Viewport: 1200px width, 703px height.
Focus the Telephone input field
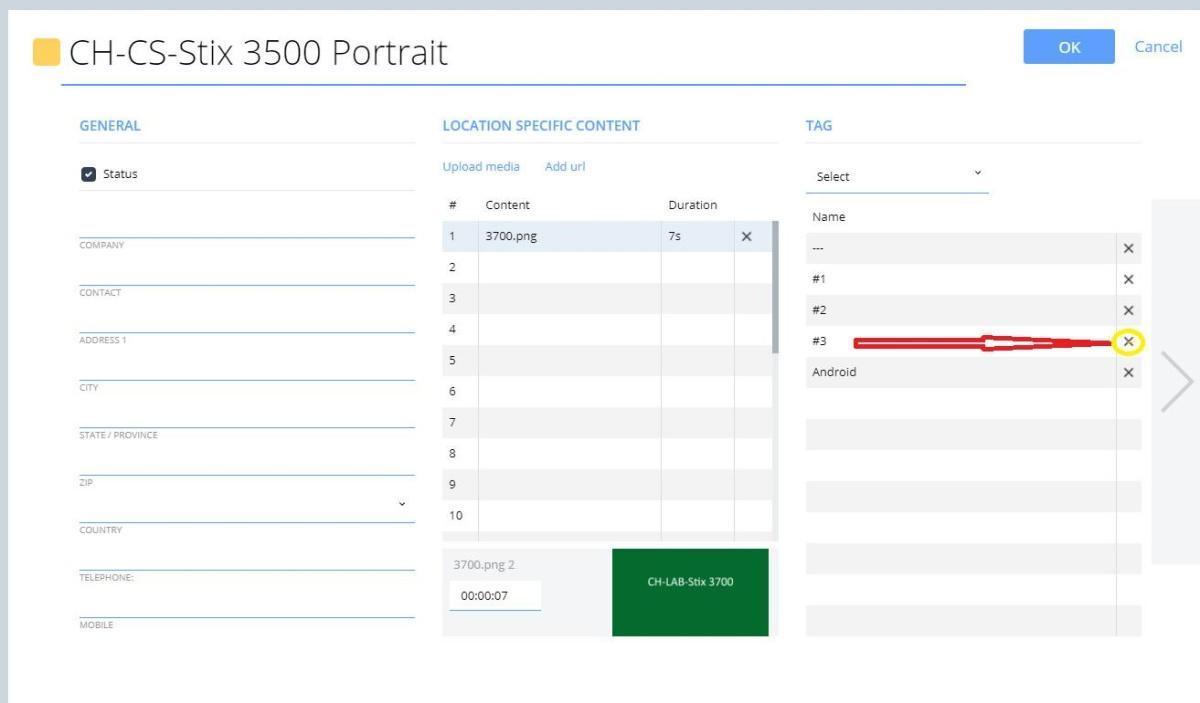point(247,557)
